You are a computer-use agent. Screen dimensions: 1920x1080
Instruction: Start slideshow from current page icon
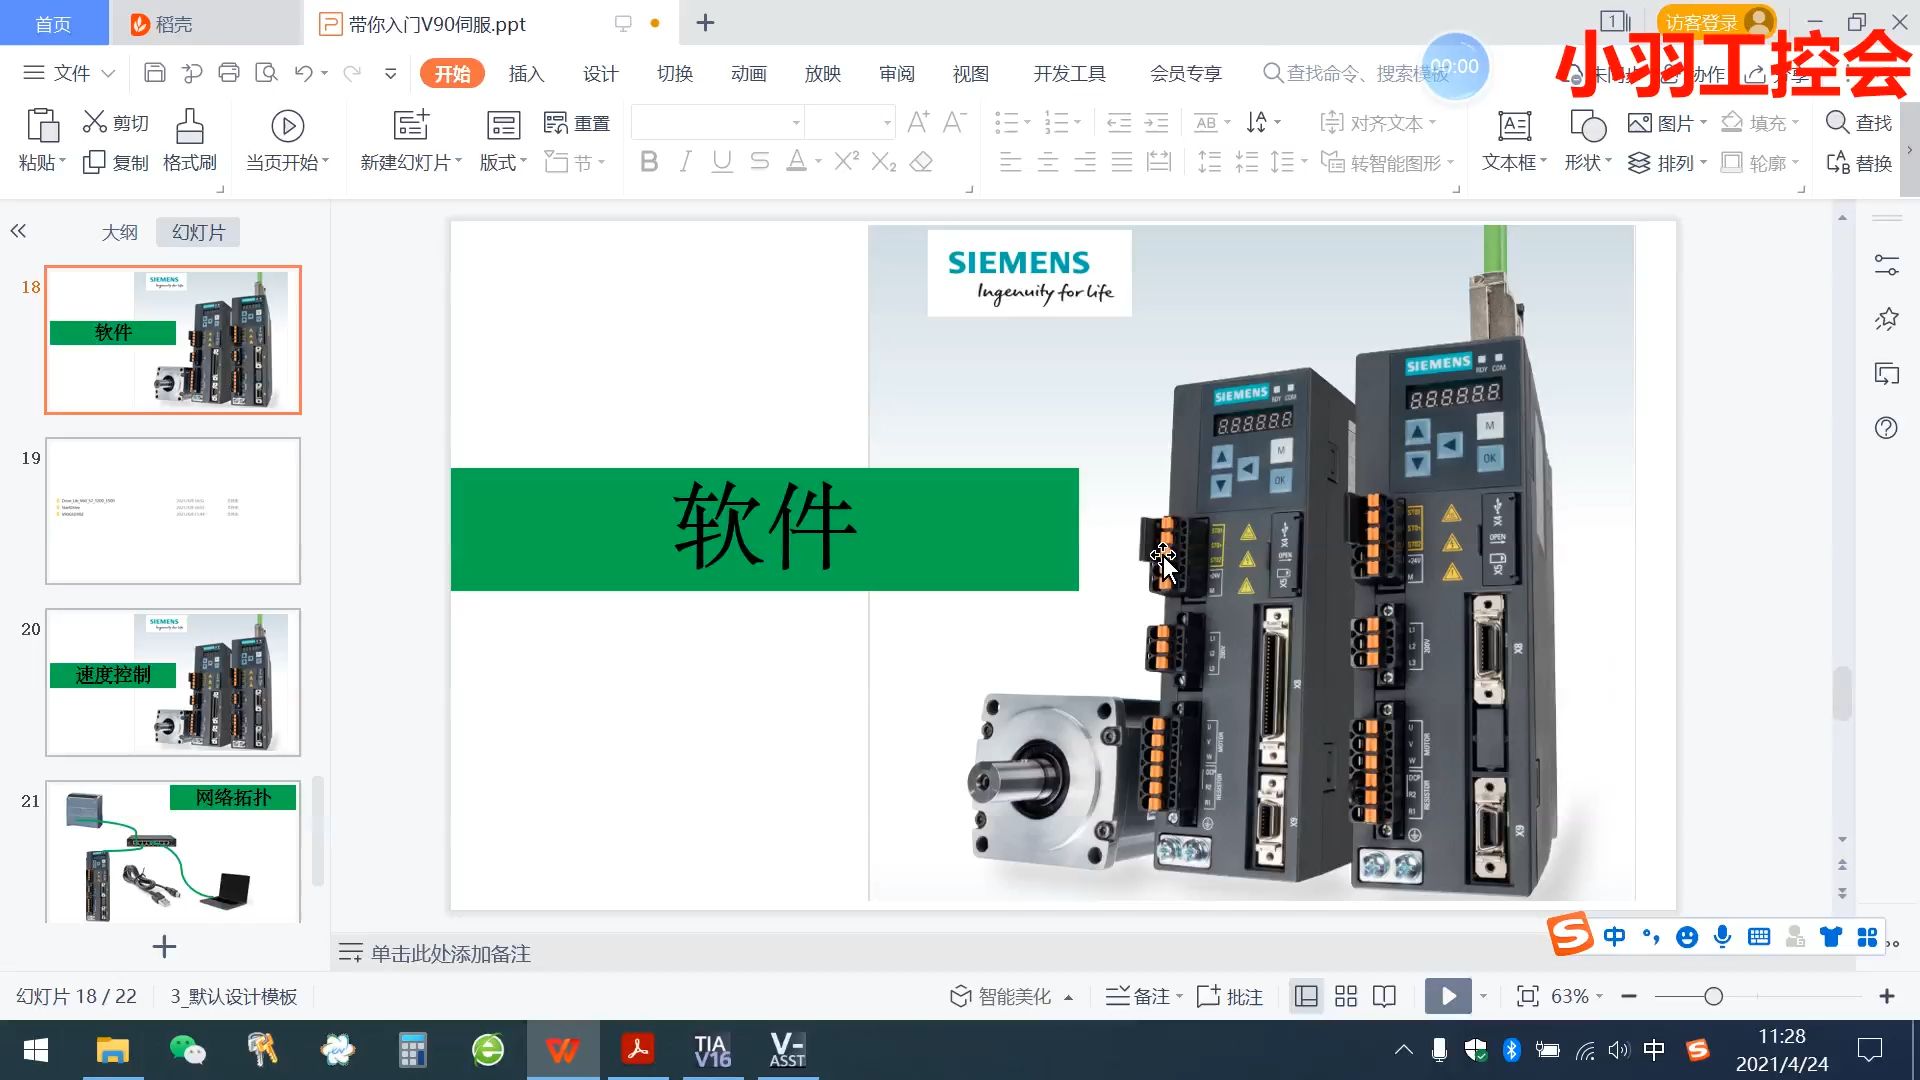tap(287, 126)
